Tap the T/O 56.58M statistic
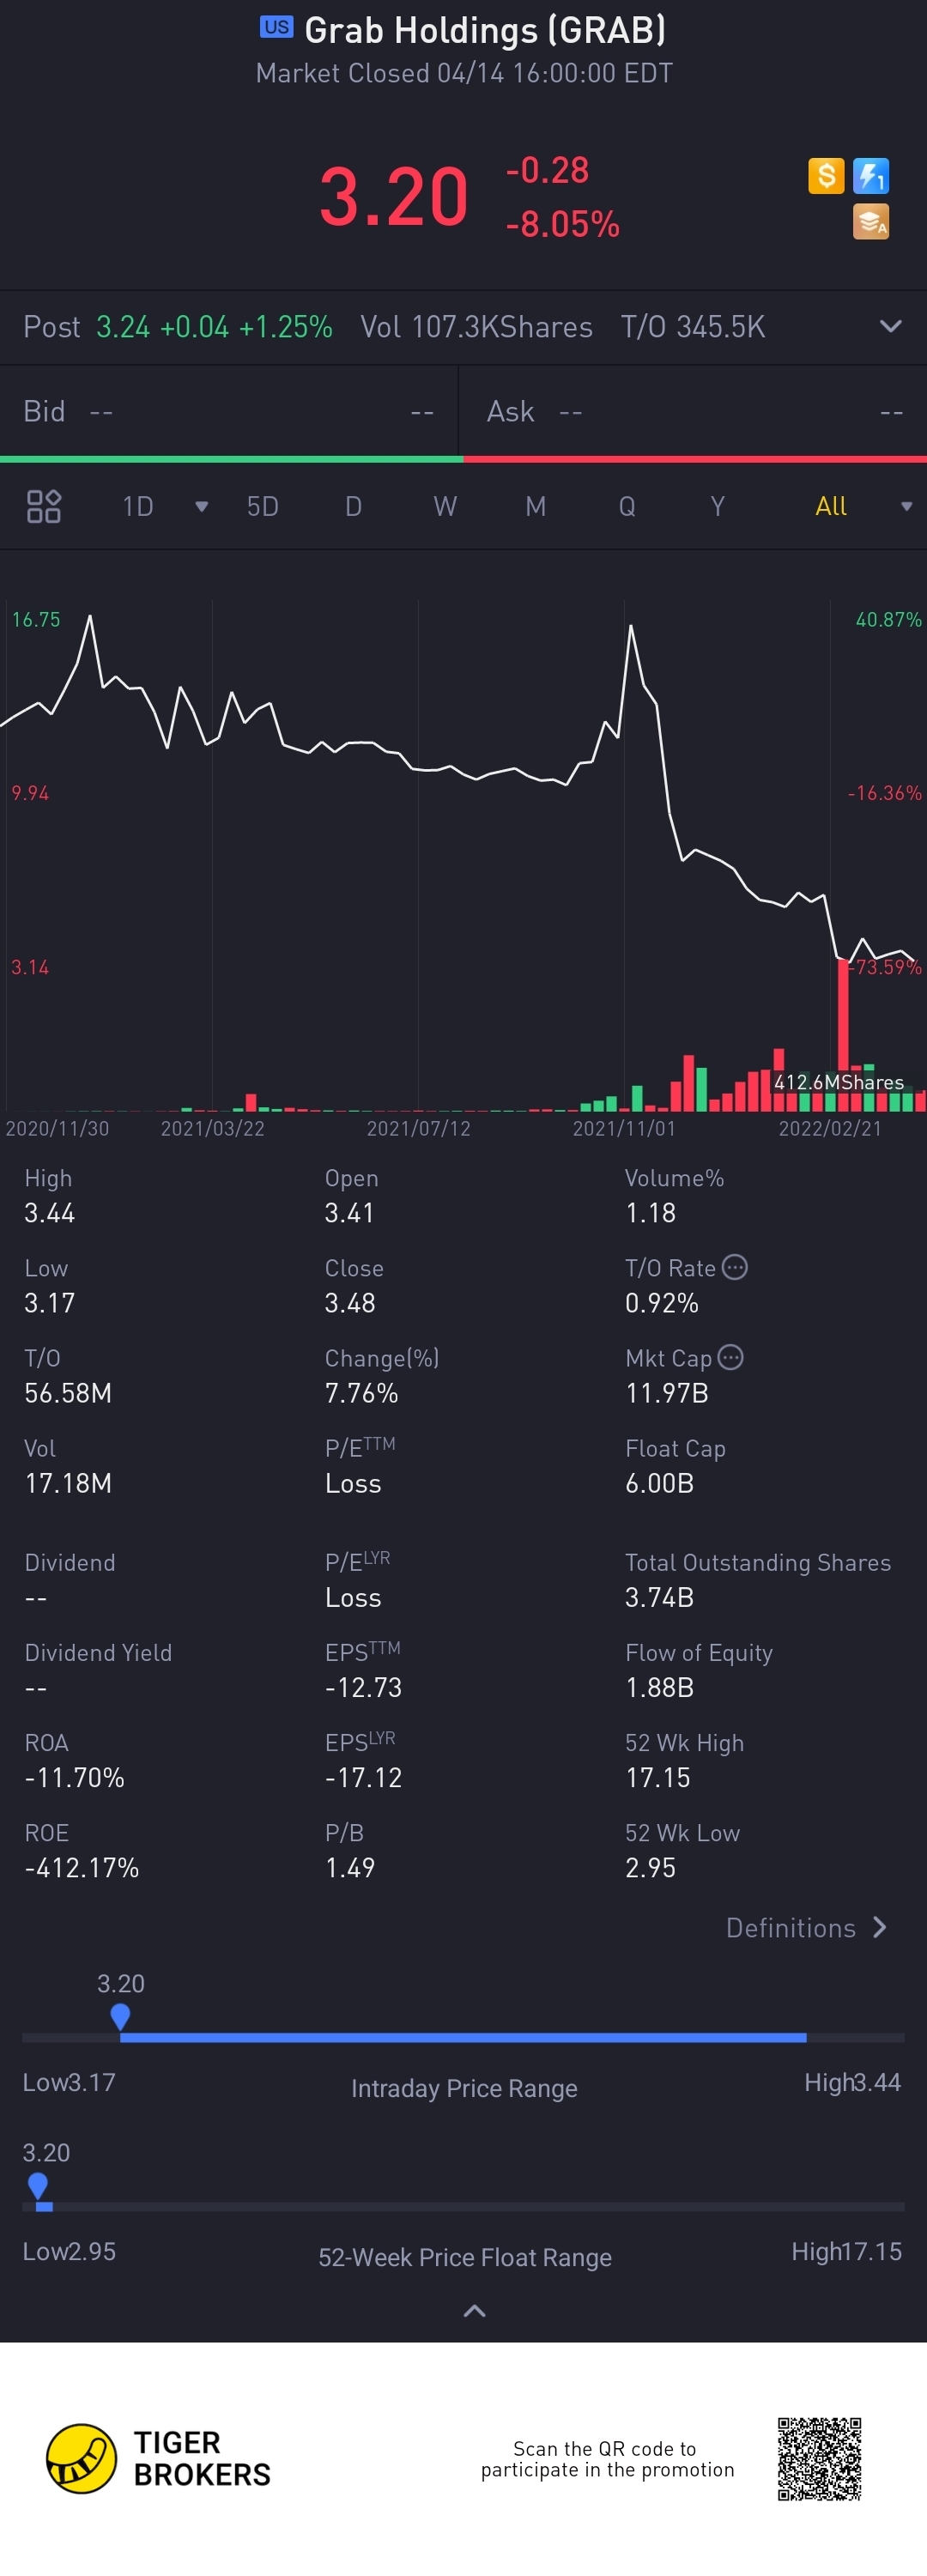This screenshot has height=2576, width=927. [68, 1376]
